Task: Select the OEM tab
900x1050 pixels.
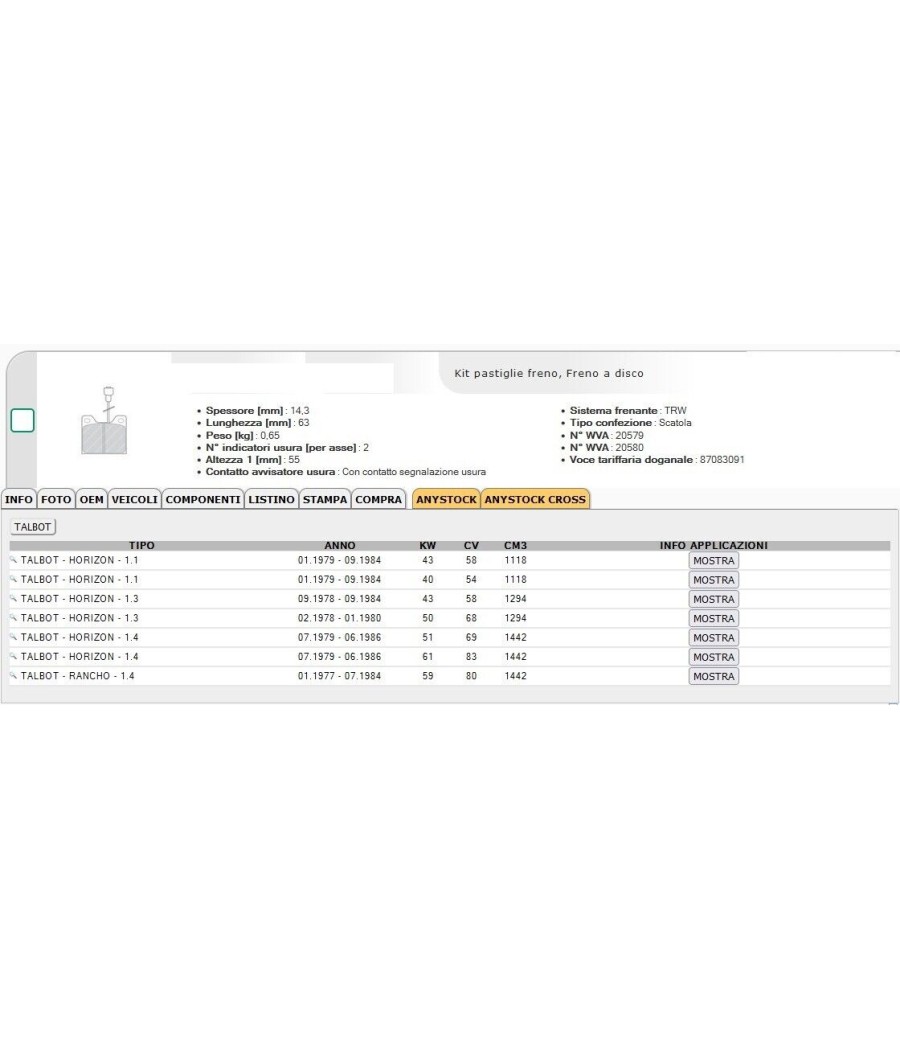Action: [x=92, y=500]
